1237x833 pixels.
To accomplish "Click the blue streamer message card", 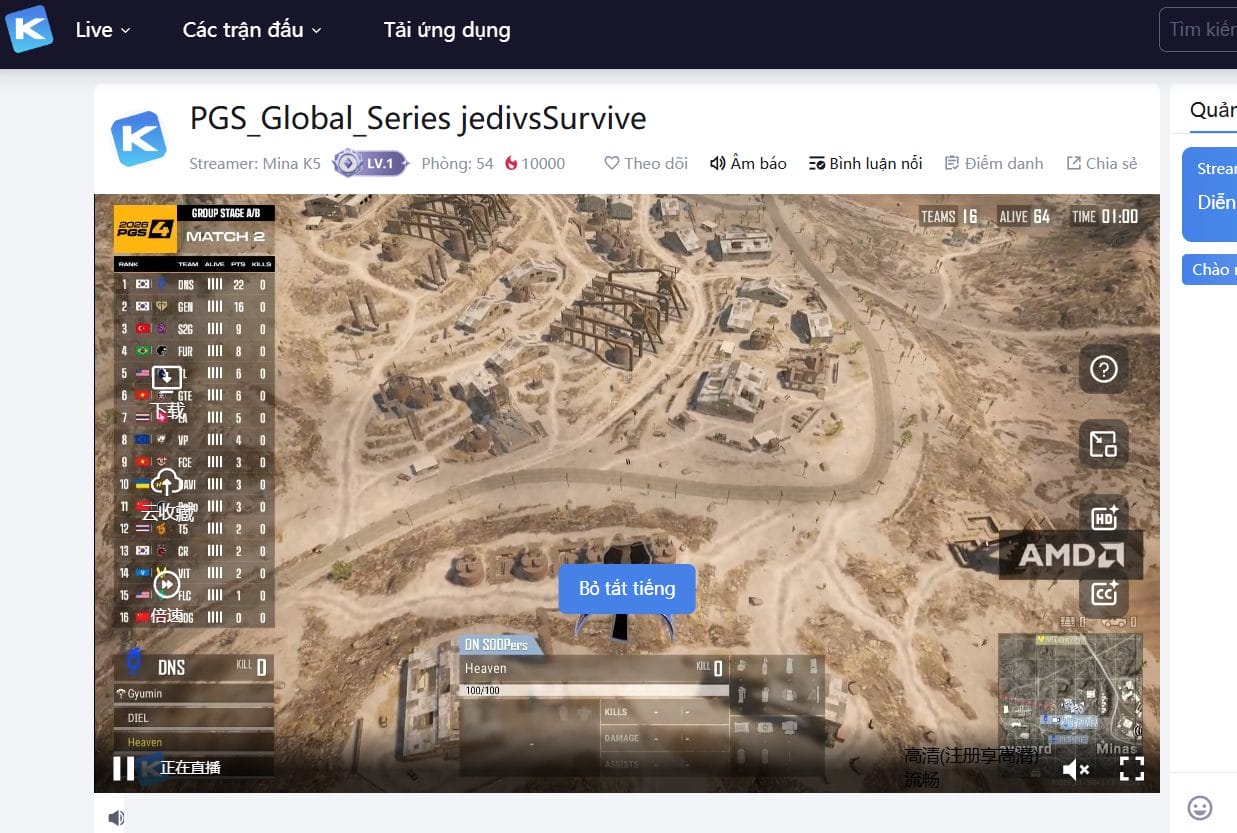I will click(1209, 194).
